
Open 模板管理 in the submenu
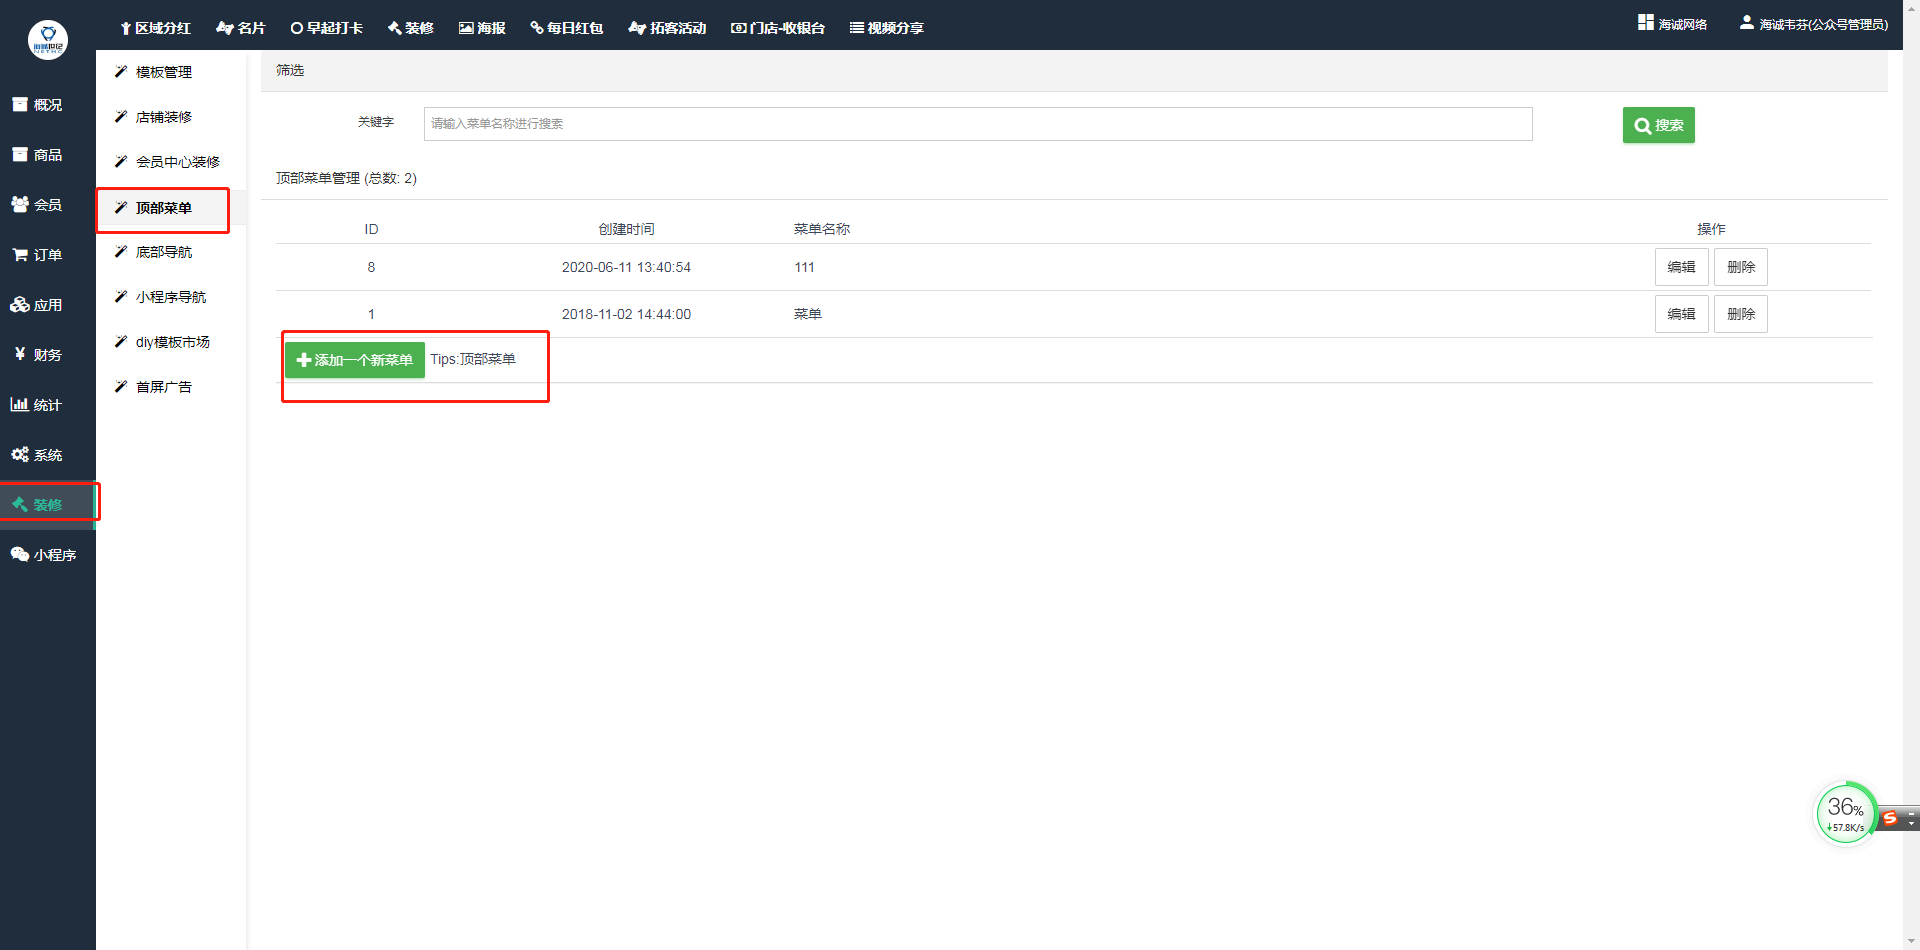(164, 72)
